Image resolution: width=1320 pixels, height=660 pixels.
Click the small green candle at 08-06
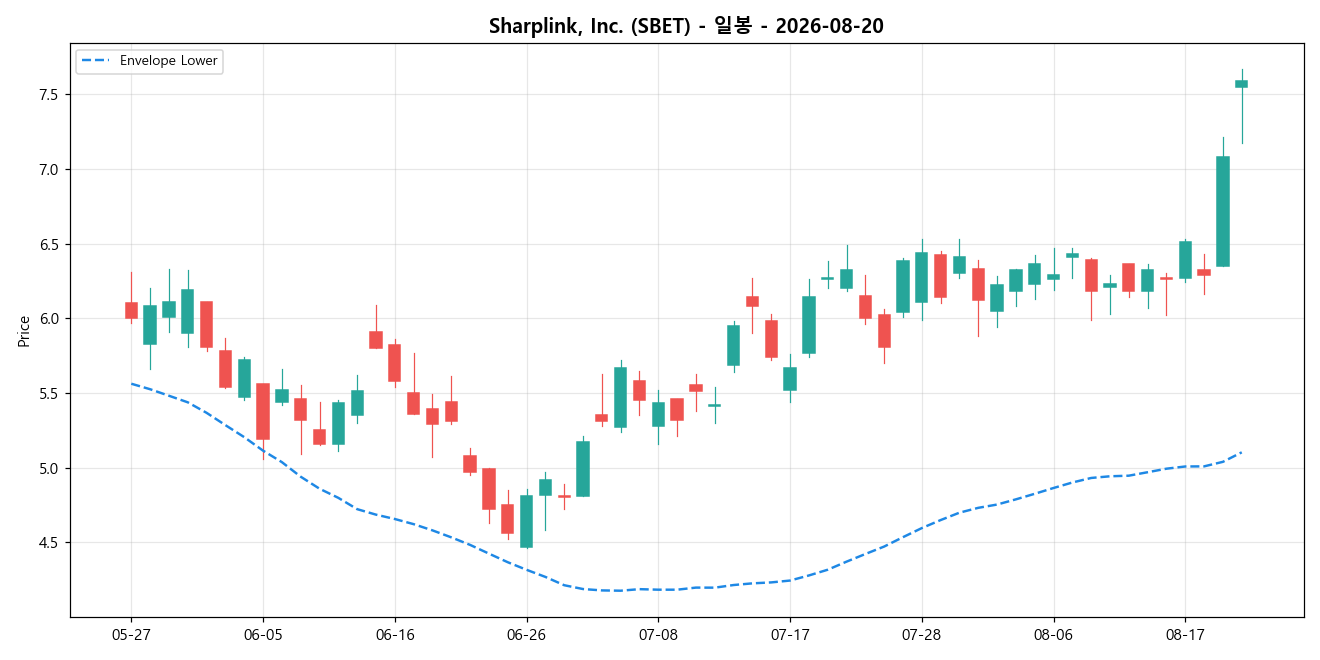pyautogui.click(x=1053, y=277)
